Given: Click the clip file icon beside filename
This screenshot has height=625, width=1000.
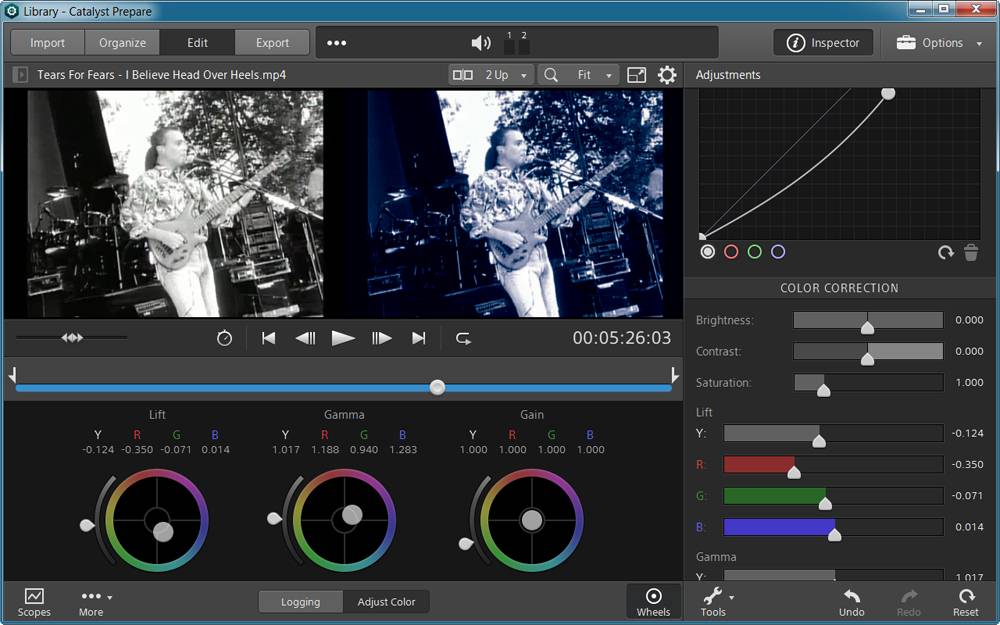Looking at the screenshot, I should [x=20, y=75].
